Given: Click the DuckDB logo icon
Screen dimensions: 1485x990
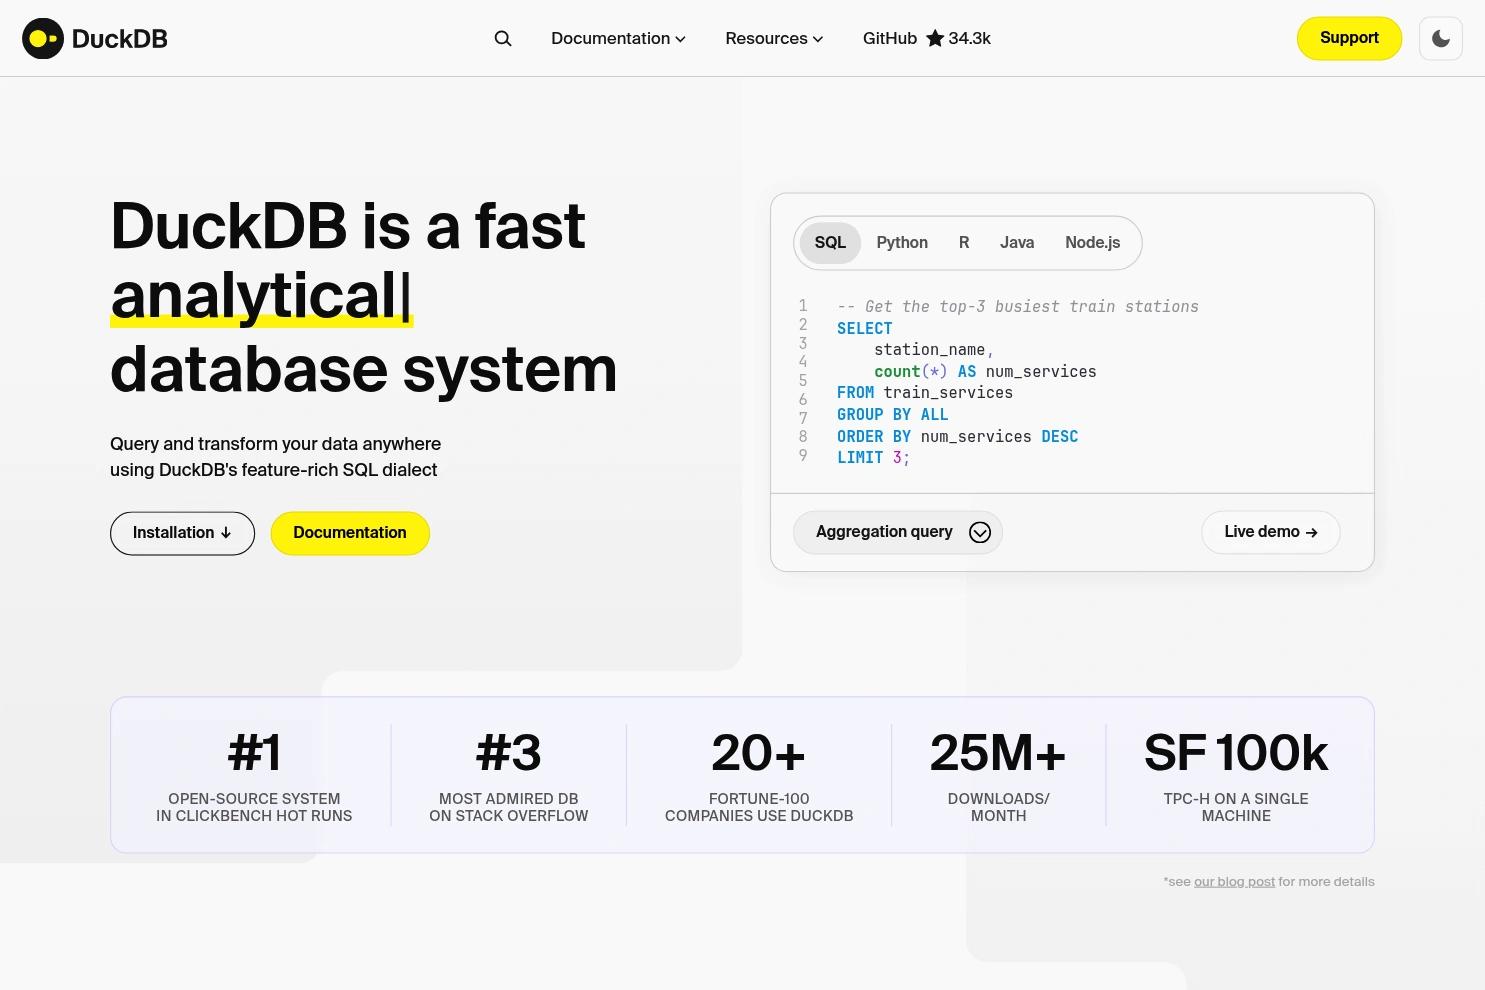Looking at the screenshot, I should (43, 39).
